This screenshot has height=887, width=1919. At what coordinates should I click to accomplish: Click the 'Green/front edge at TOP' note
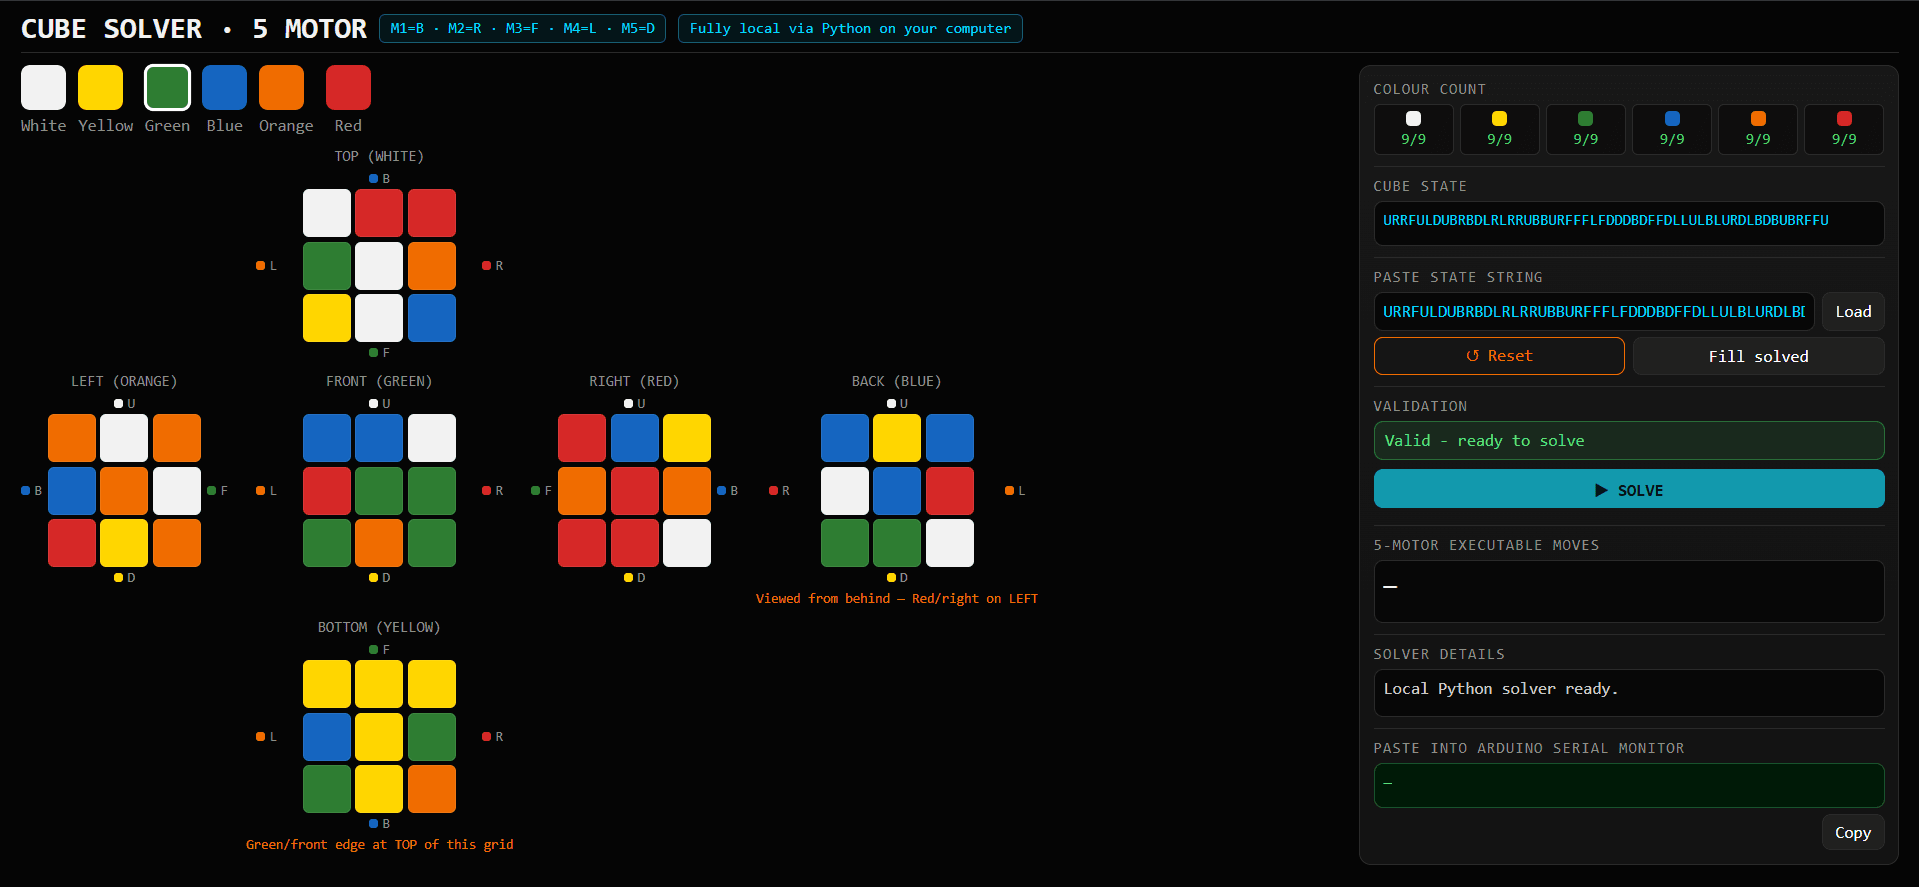[x=380, y=844]
